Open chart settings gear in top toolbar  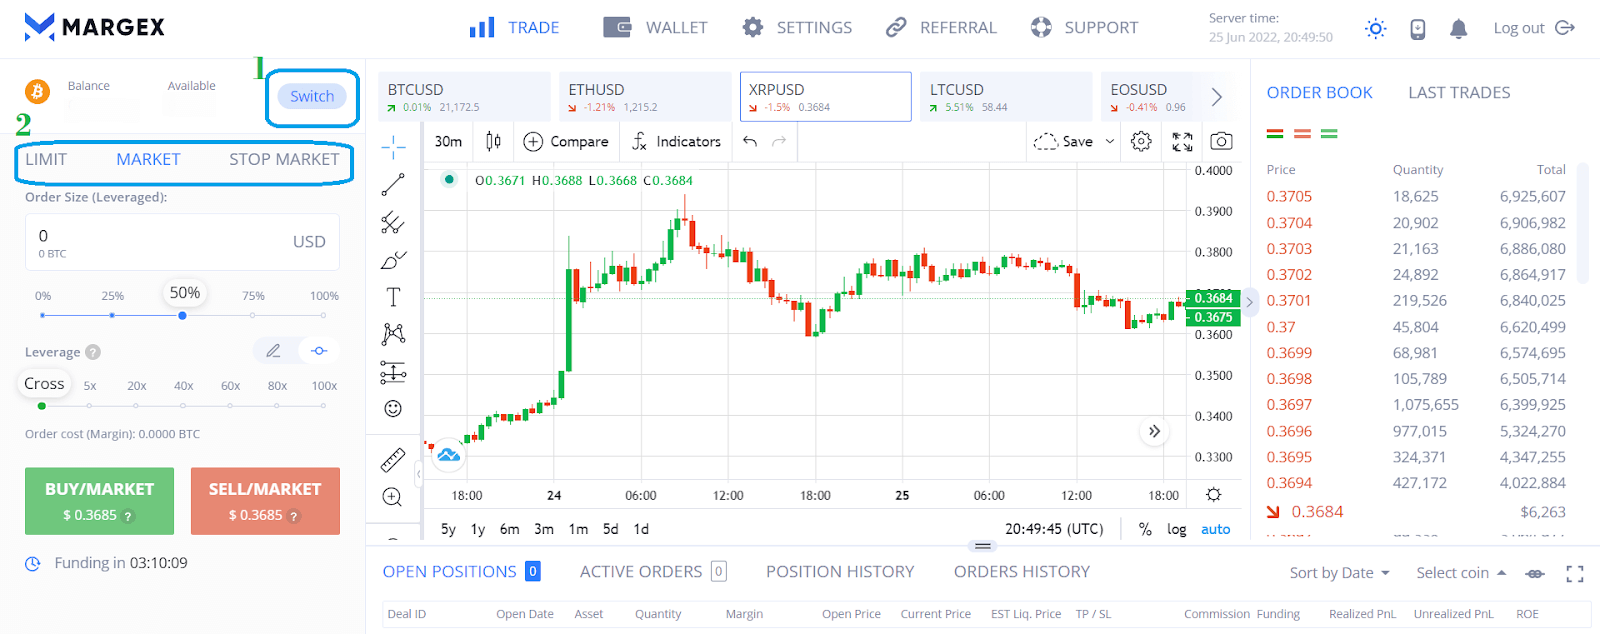tap(1141, 141)
